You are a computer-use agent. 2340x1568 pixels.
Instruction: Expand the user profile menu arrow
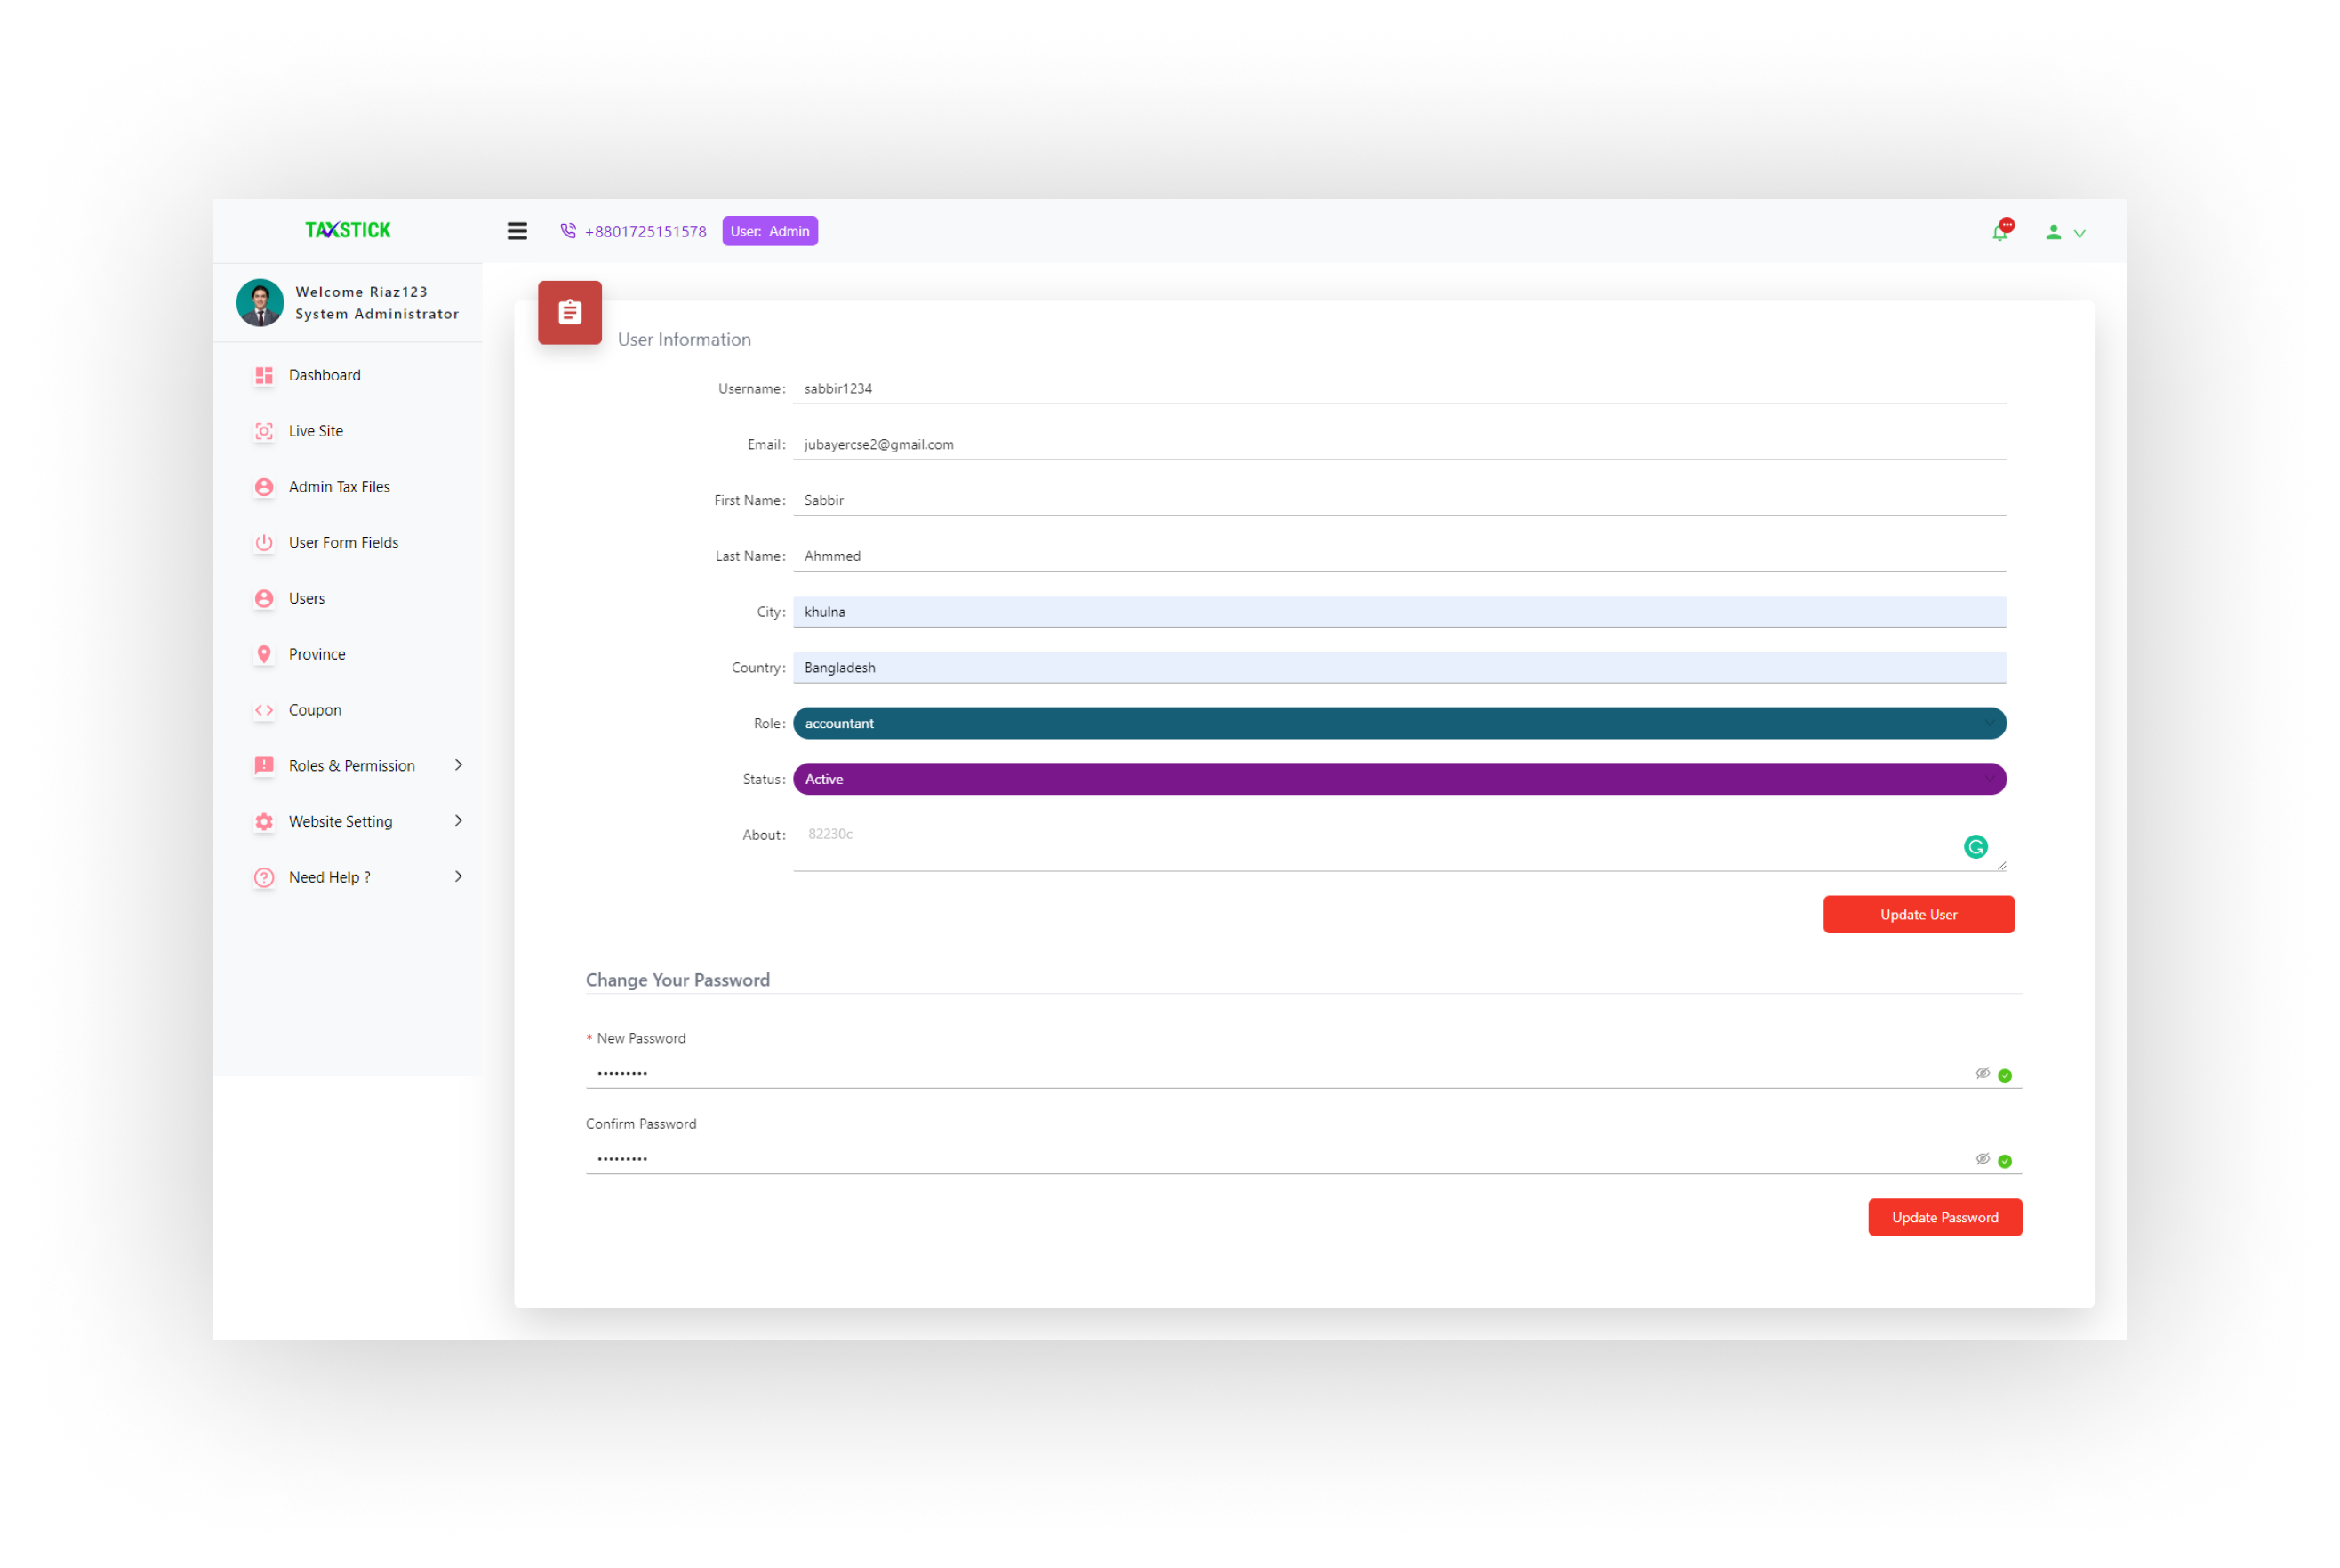pyautogui.click(x=2080, y=233)
